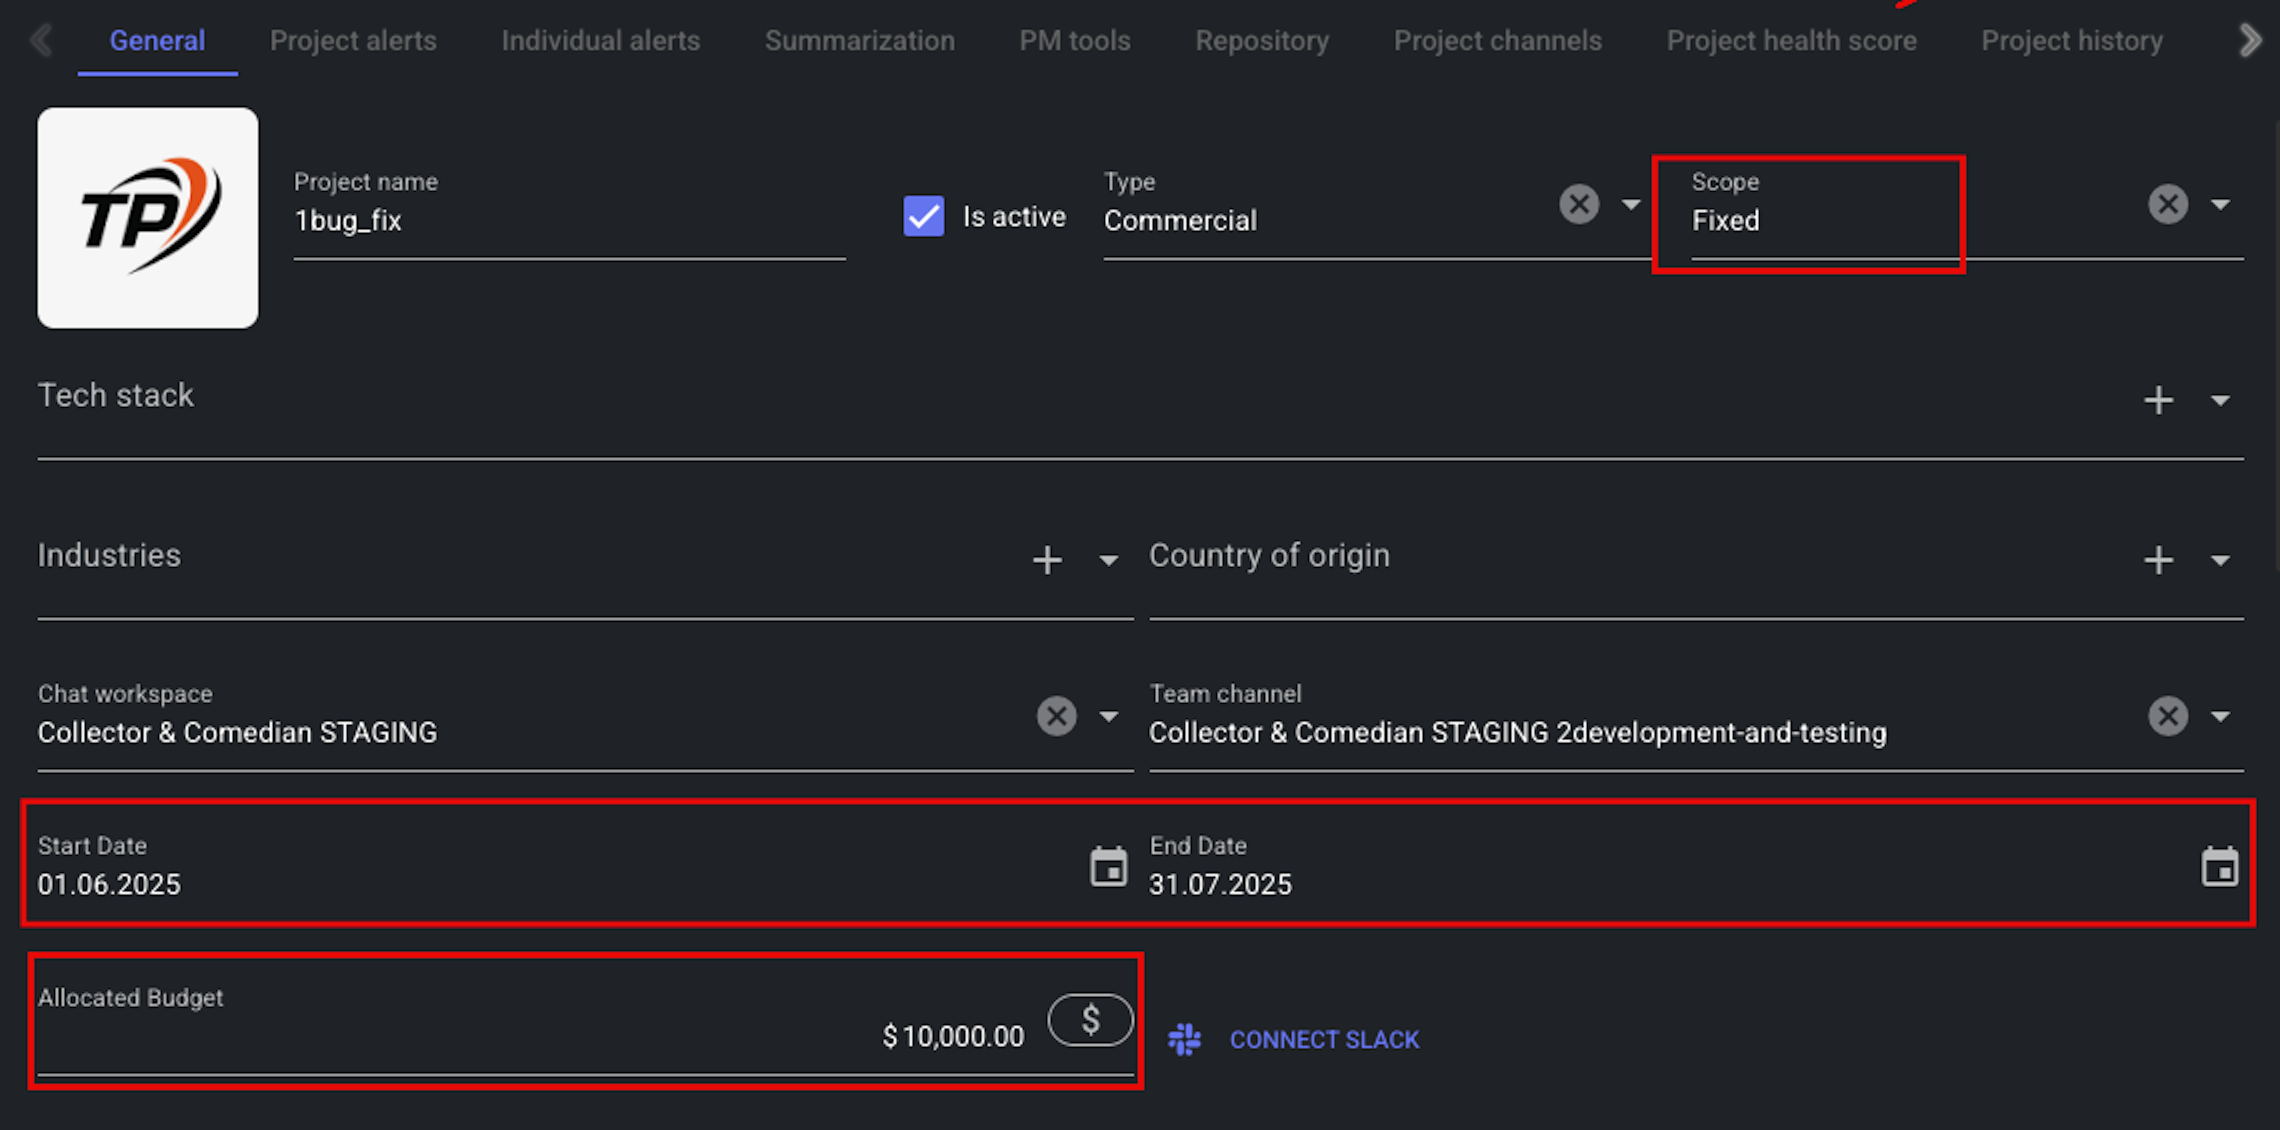The image size is (2280, 1130).
Task: Select the Repository tab
Action: (1262, 41)
